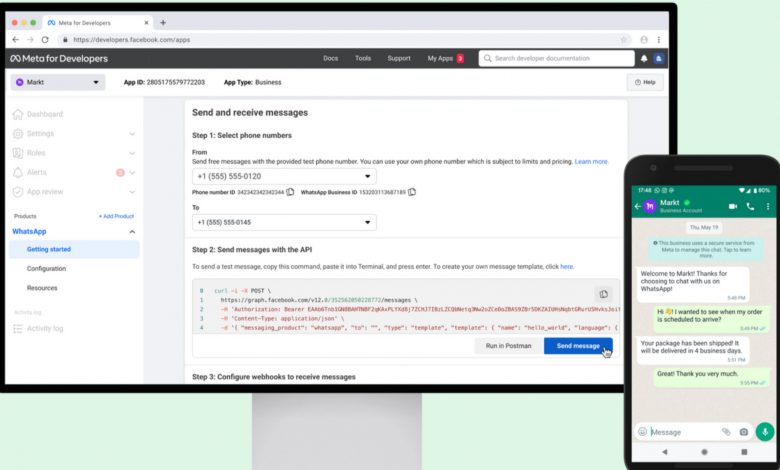Viewport: 780px width, 470px height.
Task: Click Learn more link
Action: pyautogui.click(x=591, y=162)
